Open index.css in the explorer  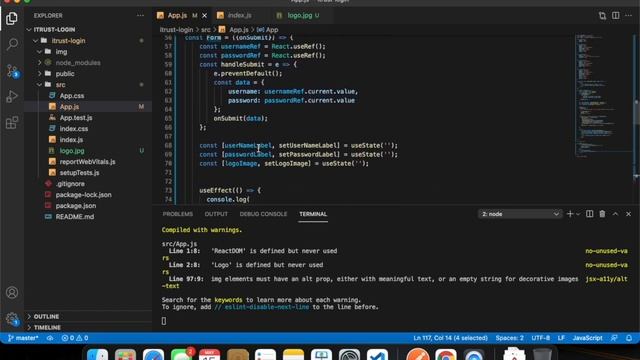coord(74,129)
